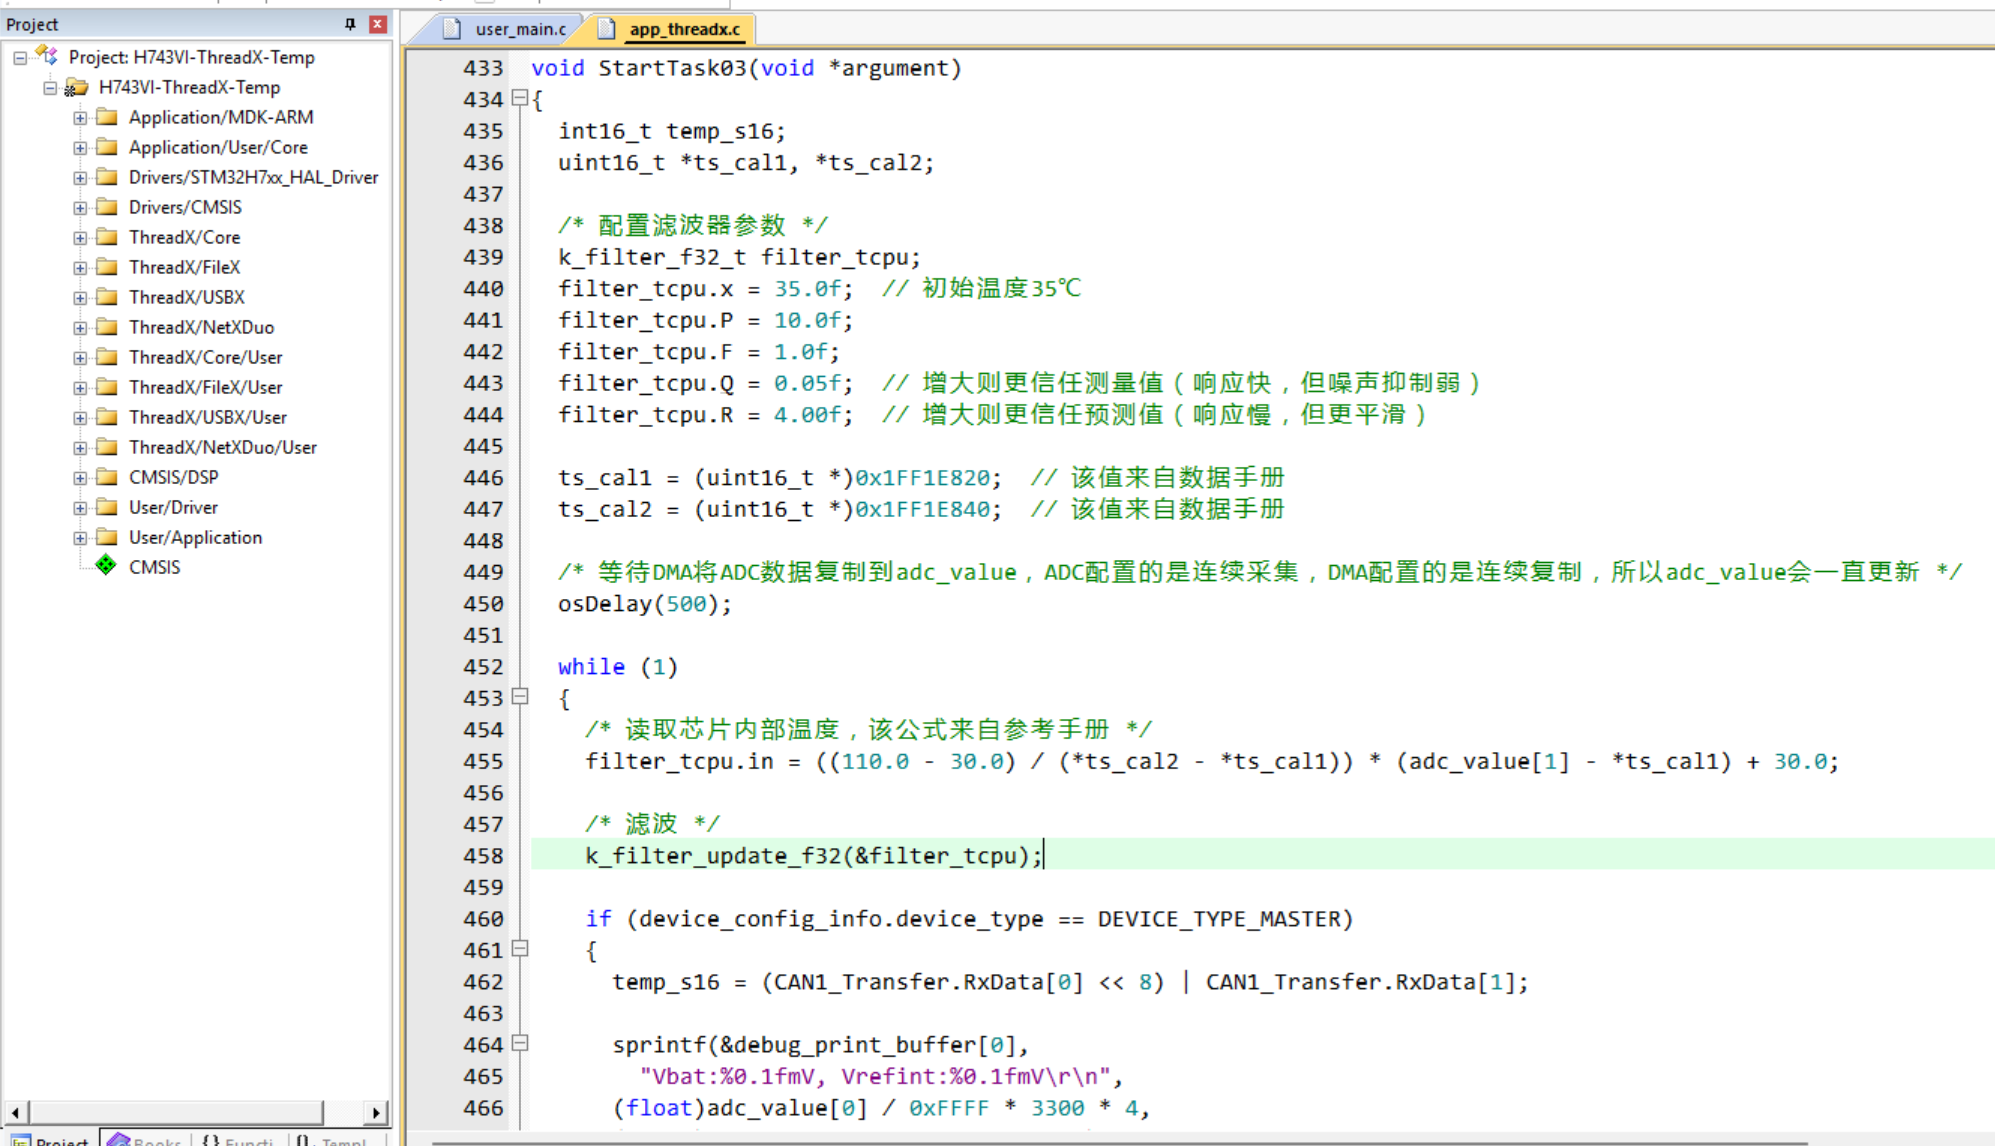Collapse the H743VI-ThreadX-Temp target node
Screen dimensions: 1995x1146
(x=50, y=87)
